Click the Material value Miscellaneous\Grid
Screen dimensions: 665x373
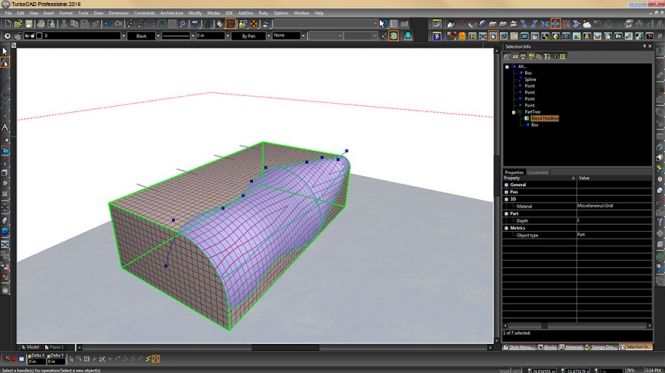pyautogui.click(x=595, y=206)
